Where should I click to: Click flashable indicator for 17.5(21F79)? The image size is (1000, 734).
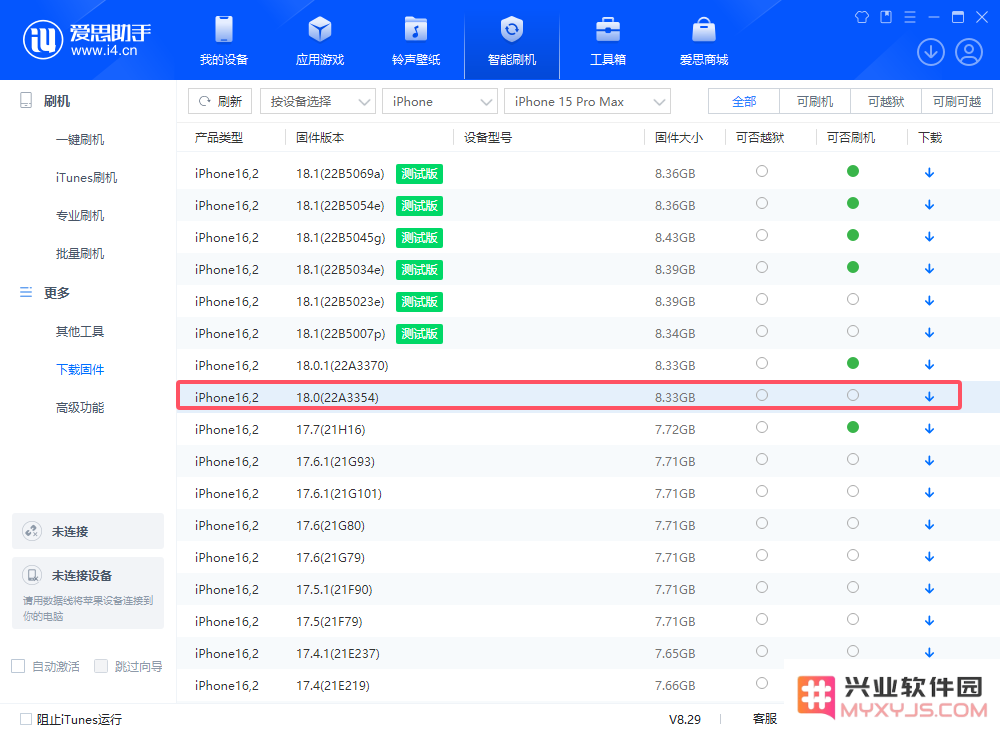(x=853, y=619)
